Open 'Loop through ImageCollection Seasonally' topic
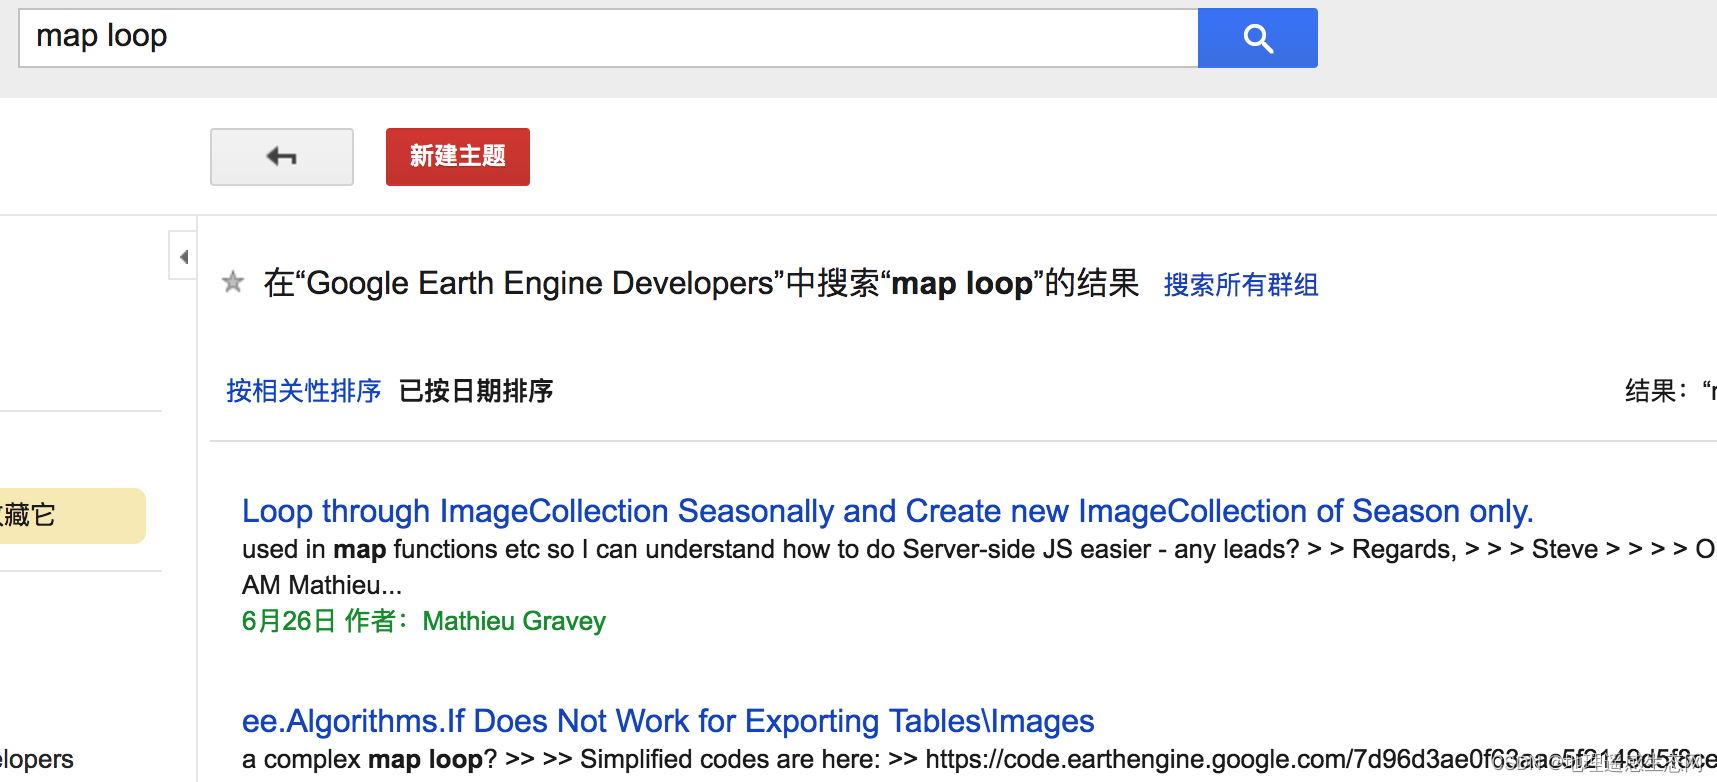 click(887, 511)
